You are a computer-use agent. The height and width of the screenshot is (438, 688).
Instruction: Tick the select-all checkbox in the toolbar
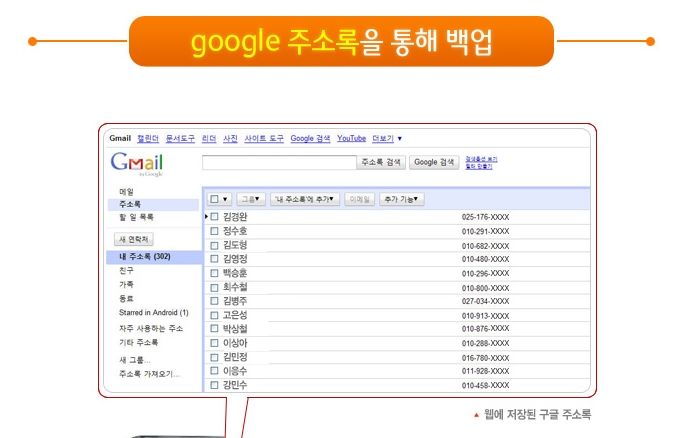coord(214,199)
